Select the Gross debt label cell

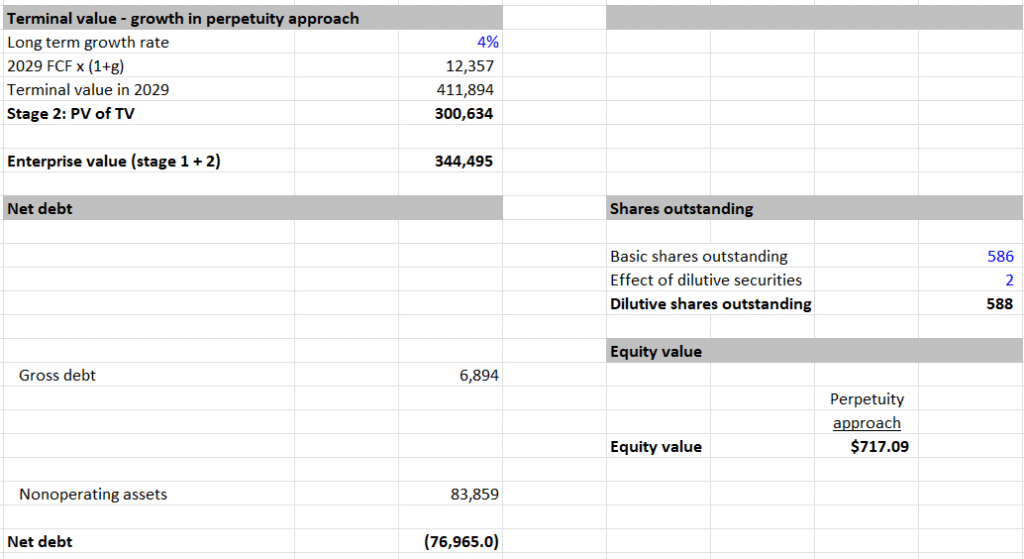click(x=149, y=375)
